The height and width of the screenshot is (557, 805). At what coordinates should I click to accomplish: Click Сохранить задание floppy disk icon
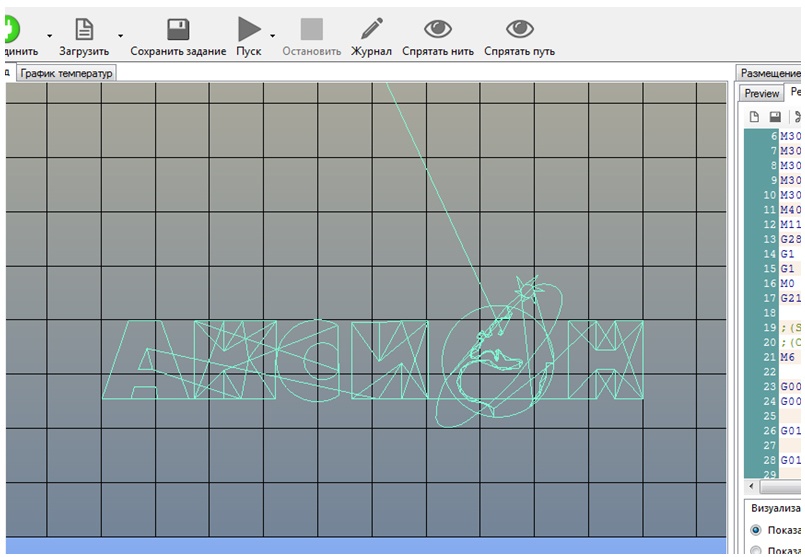tap(178, 29)
